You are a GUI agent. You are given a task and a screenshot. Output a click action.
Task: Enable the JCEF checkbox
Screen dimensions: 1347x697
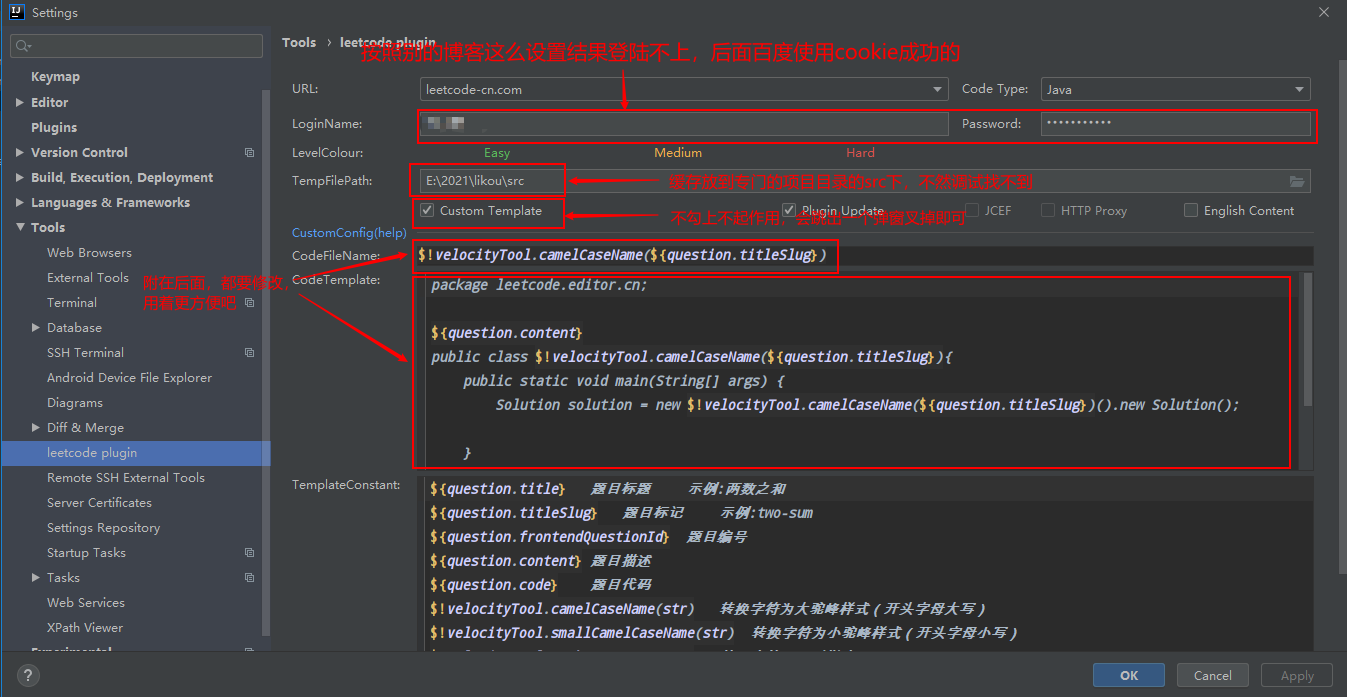tap(972, 210)
